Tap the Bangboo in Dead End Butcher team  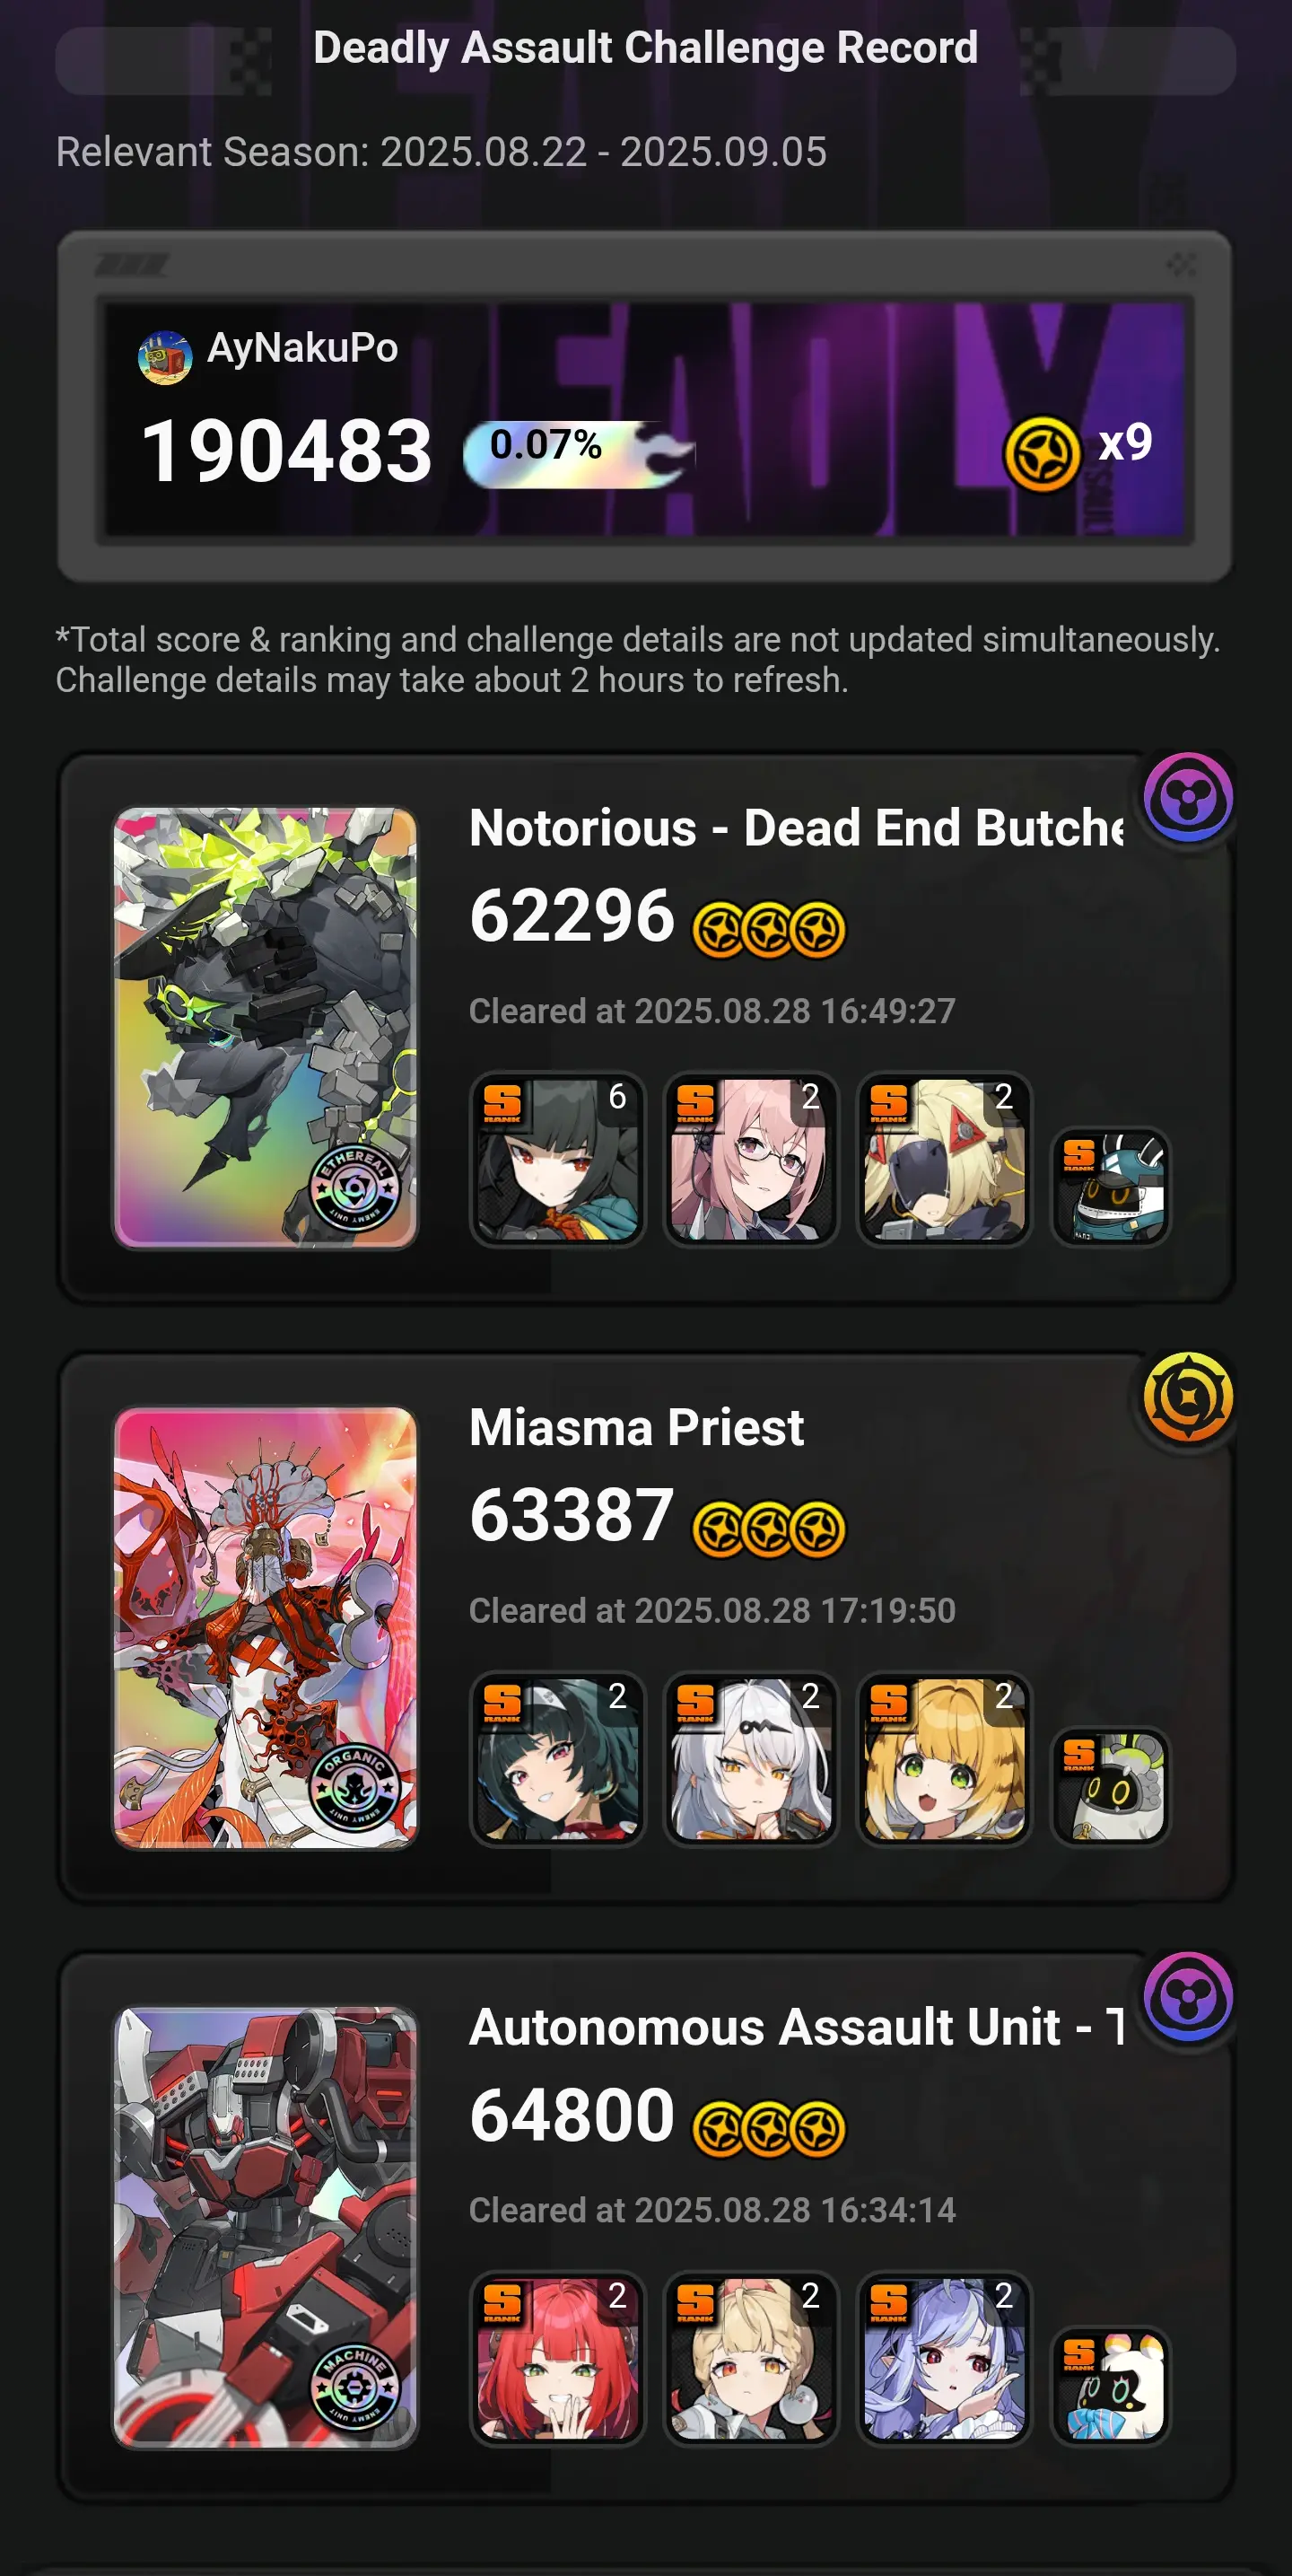click(x=1111, y=1187)
